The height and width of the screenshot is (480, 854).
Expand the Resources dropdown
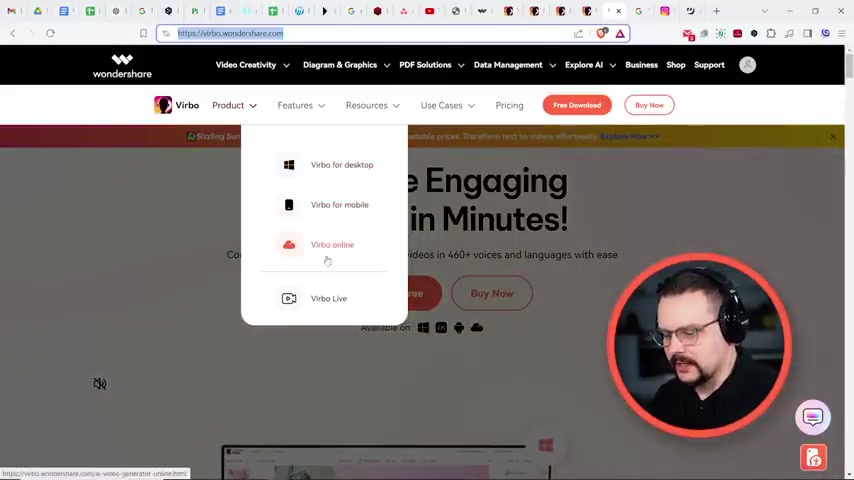(373, 105)
